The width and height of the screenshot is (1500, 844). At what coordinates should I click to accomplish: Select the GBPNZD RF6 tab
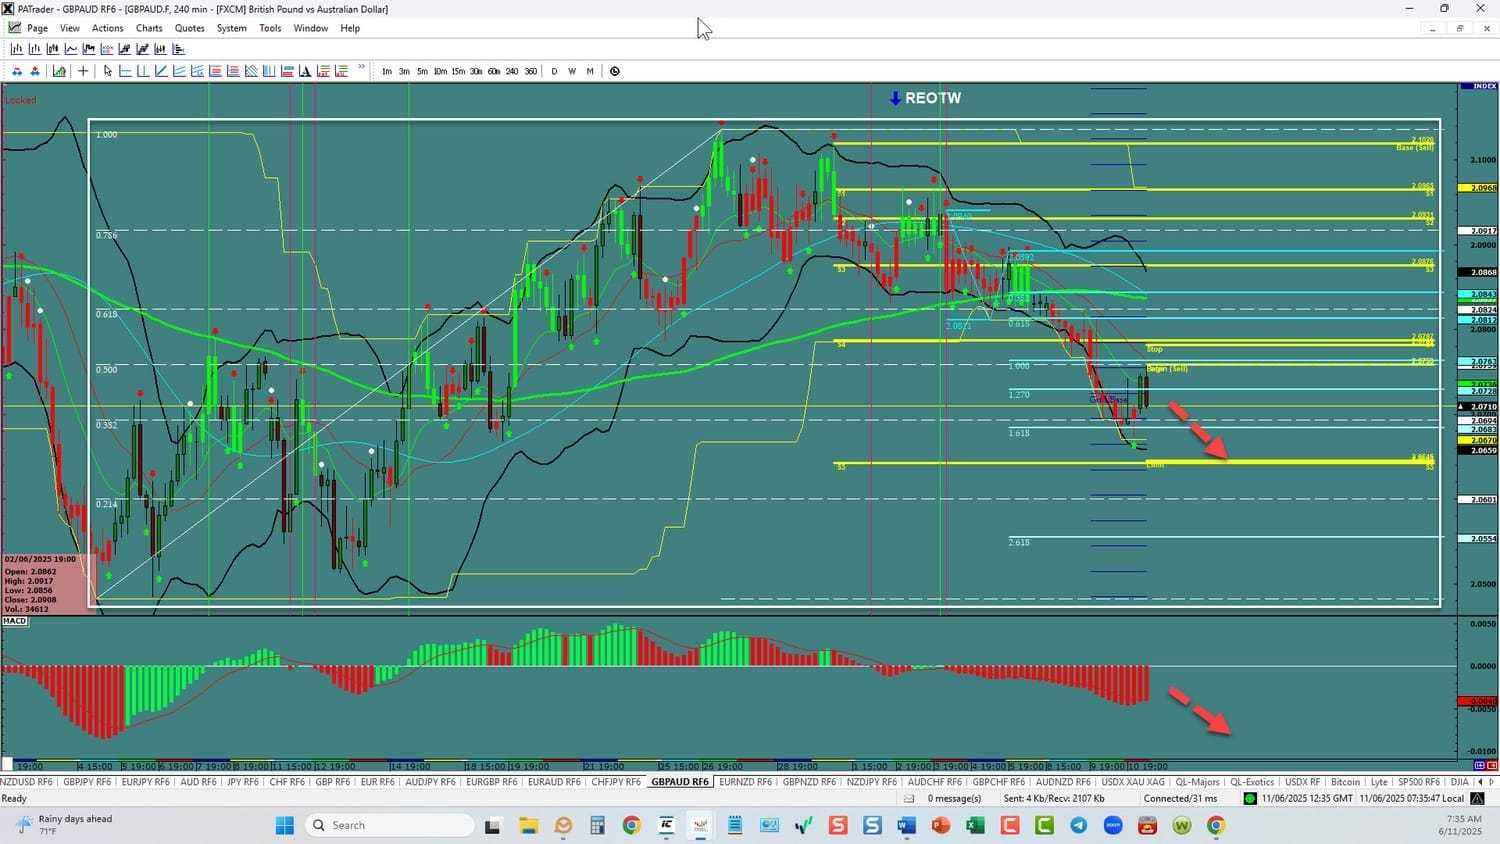[x=808, y=782]
